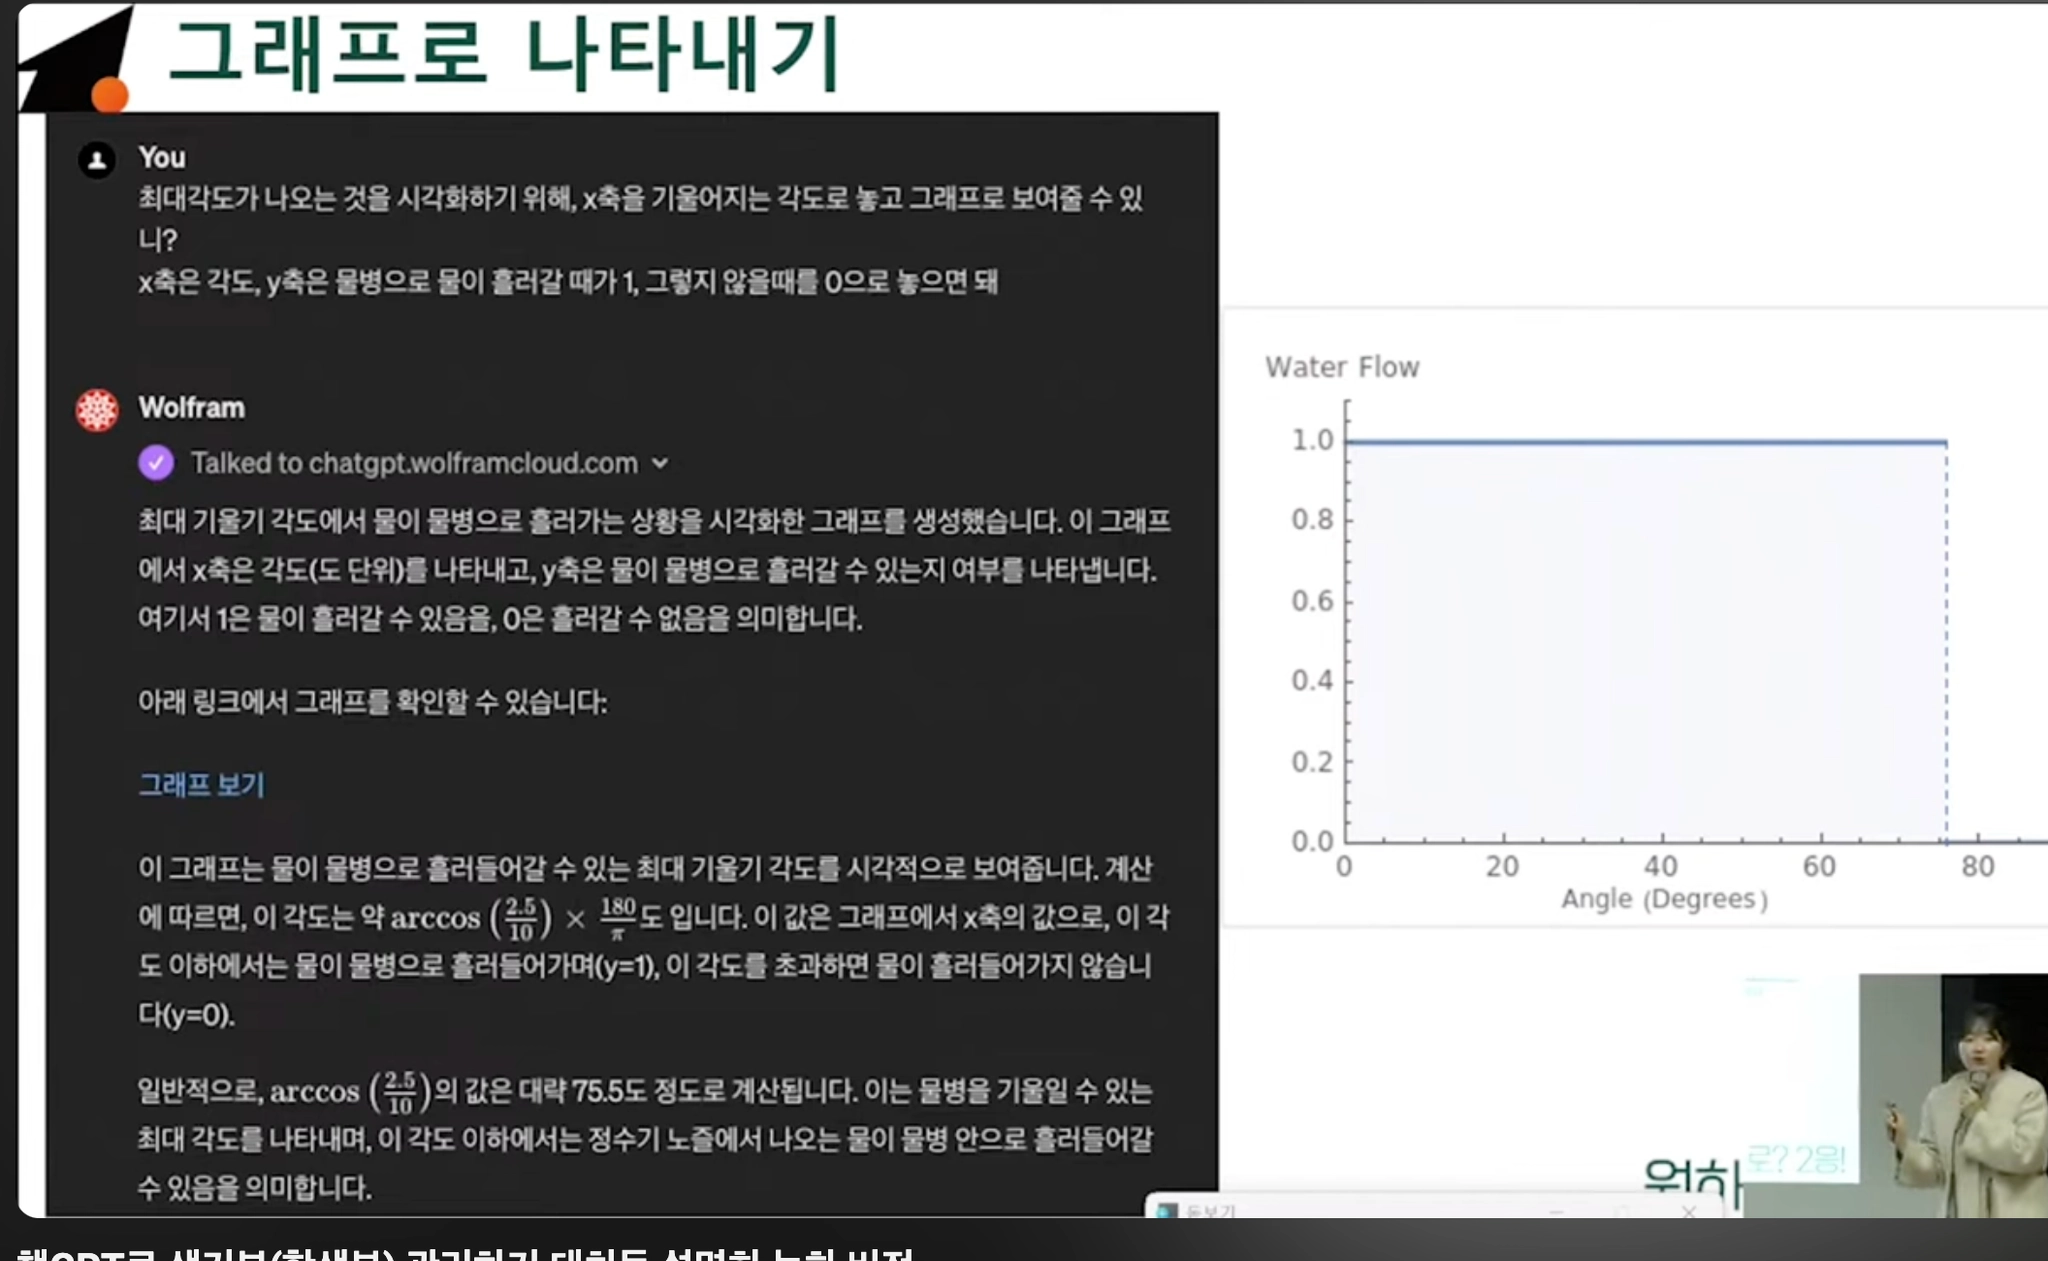This screenshot has width=2048, height=1261.
Task: Click the You user avatar icon
Action: (97, 160)
